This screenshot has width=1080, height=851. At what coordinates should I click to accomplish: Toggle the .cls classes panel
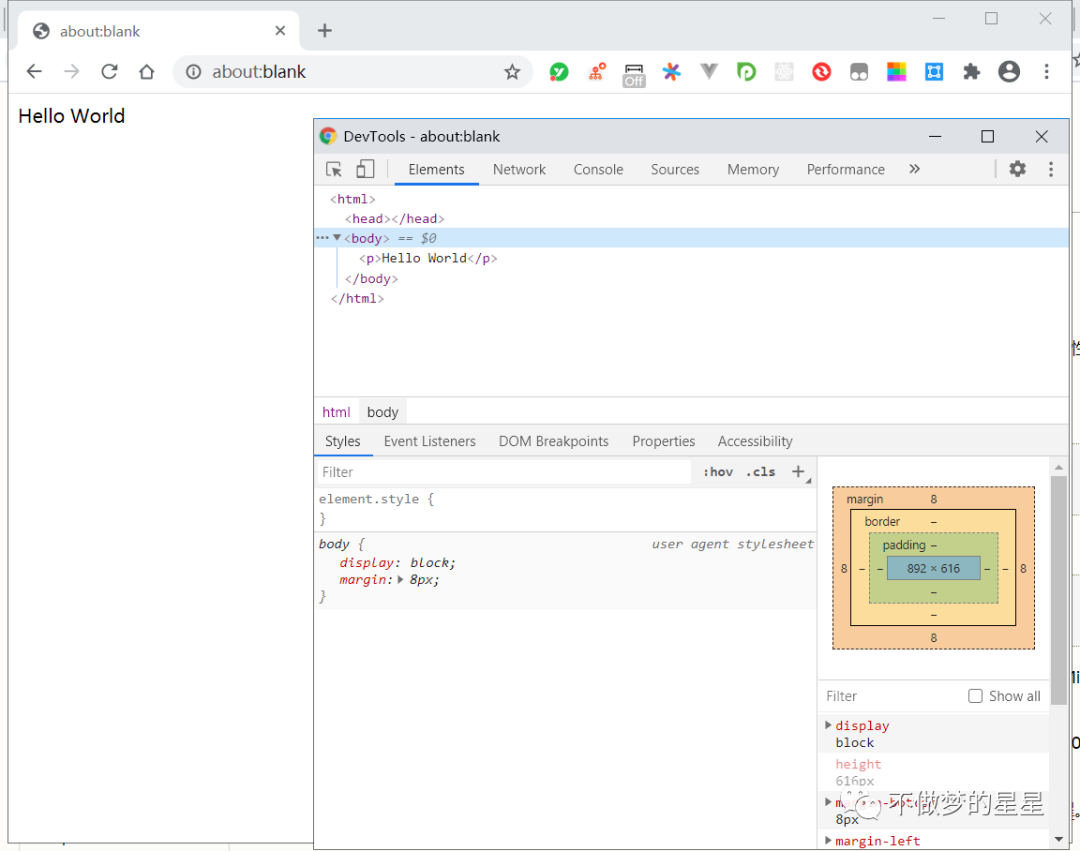(x=760, y=472)
